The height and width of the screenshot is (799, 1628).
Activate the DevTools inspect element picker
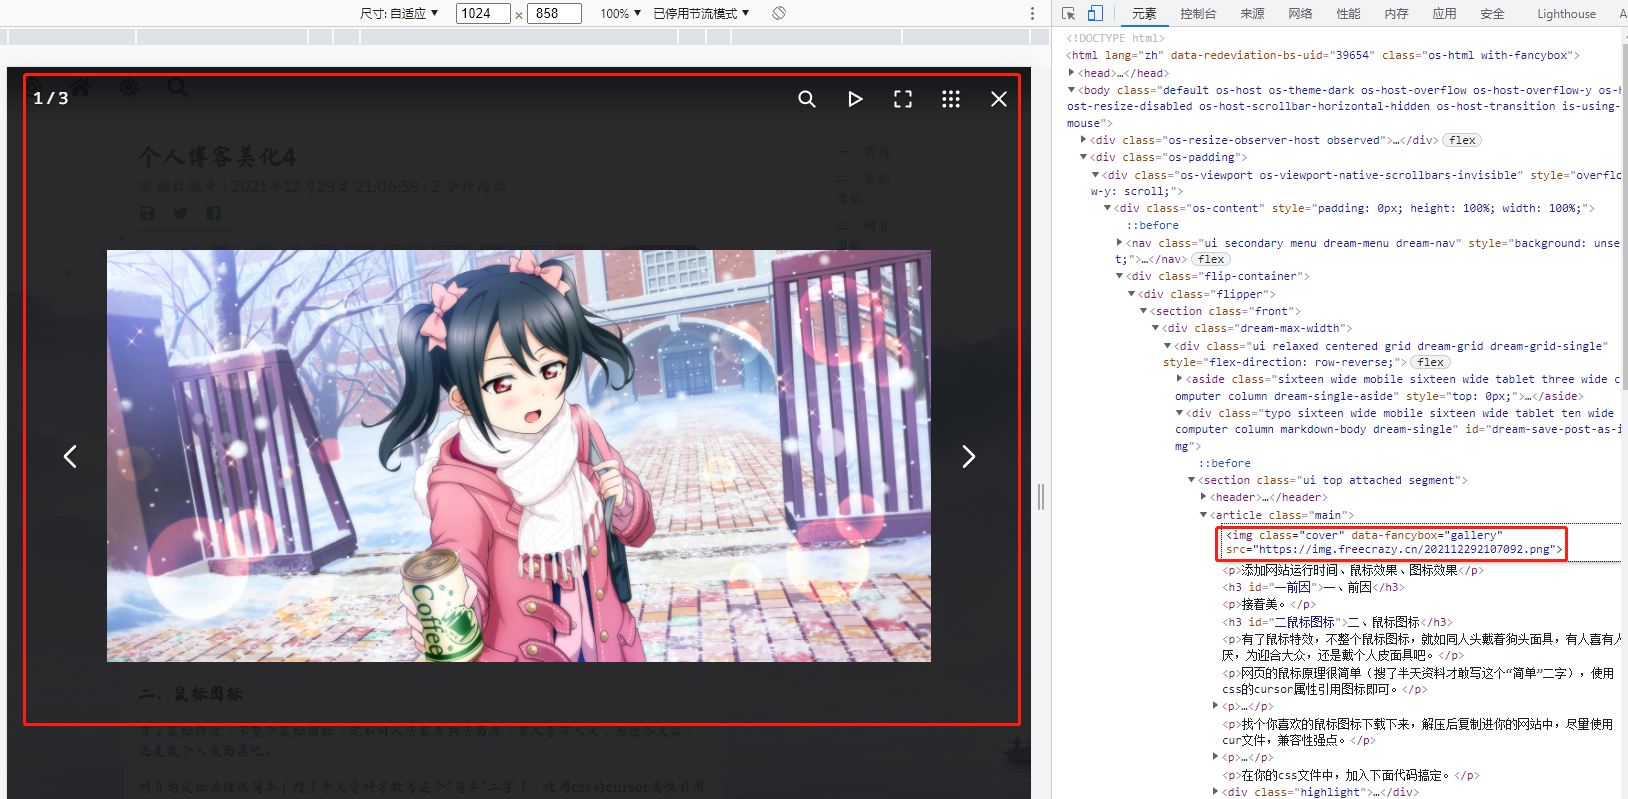1069,13
